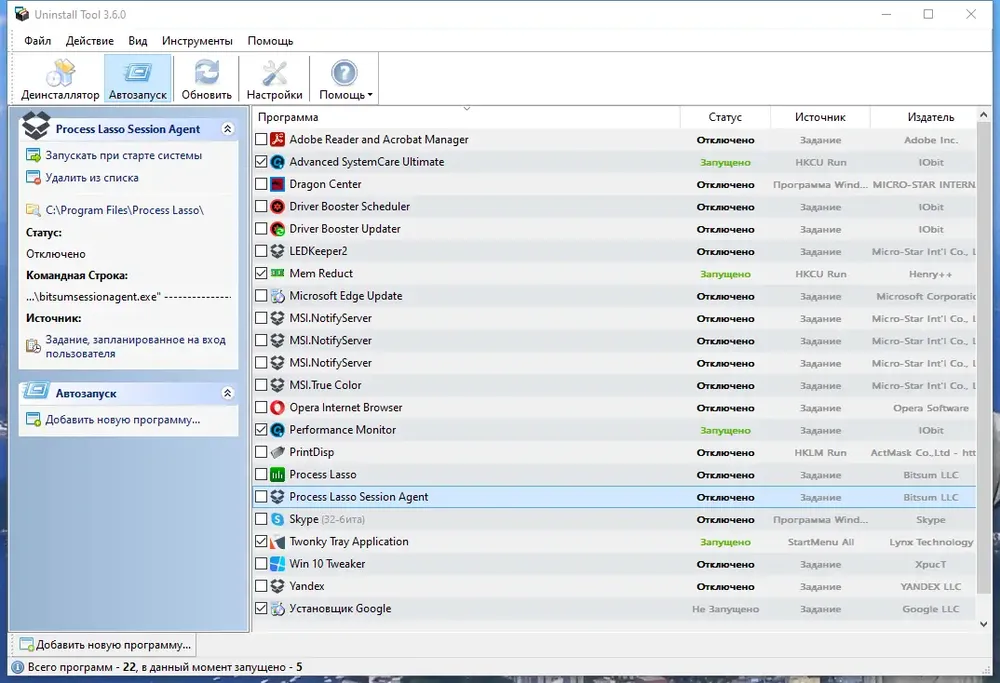Screen dimensions: 1000x683
Task: Click the Win 10 Tweaker icon
Action: point(277,563)
